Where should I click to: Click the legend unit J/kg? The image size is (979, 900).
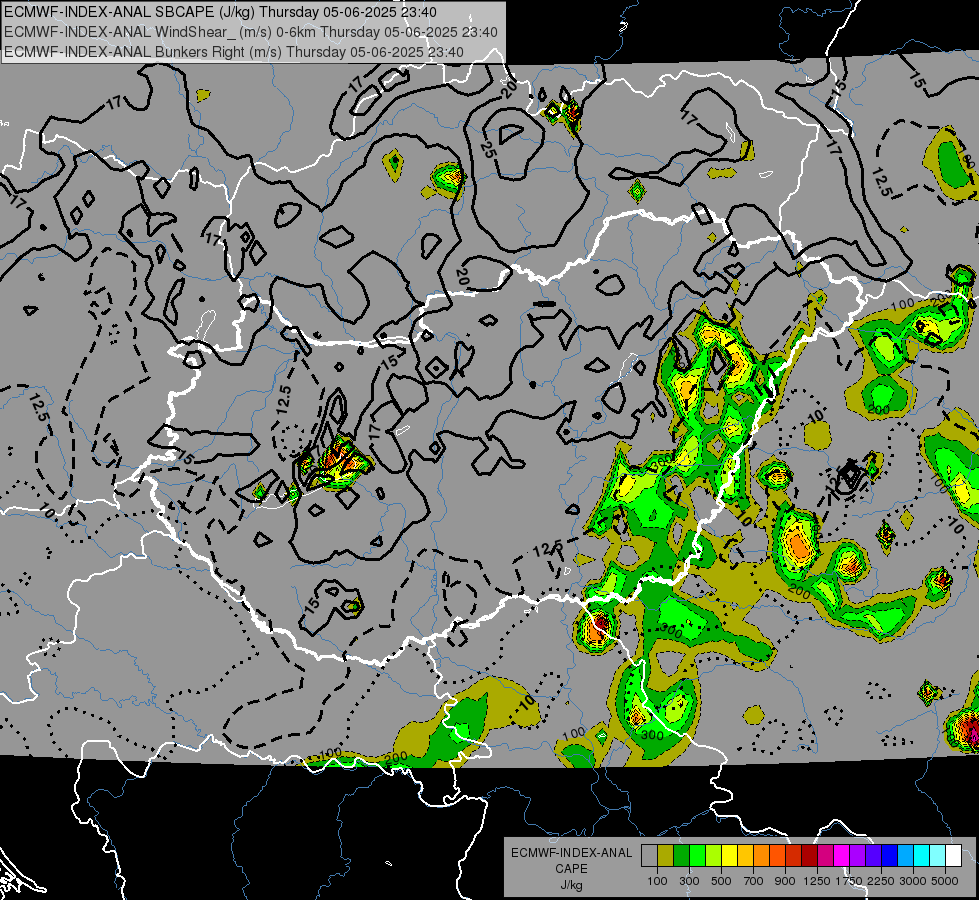(x=571, y=885)
